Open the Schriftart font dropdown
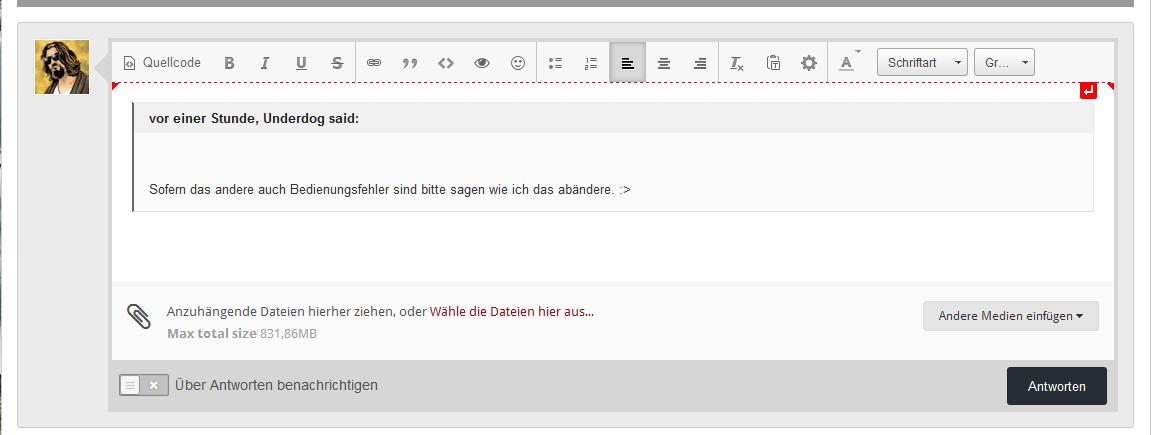1151x435 pixels. (x=922, y=63)
